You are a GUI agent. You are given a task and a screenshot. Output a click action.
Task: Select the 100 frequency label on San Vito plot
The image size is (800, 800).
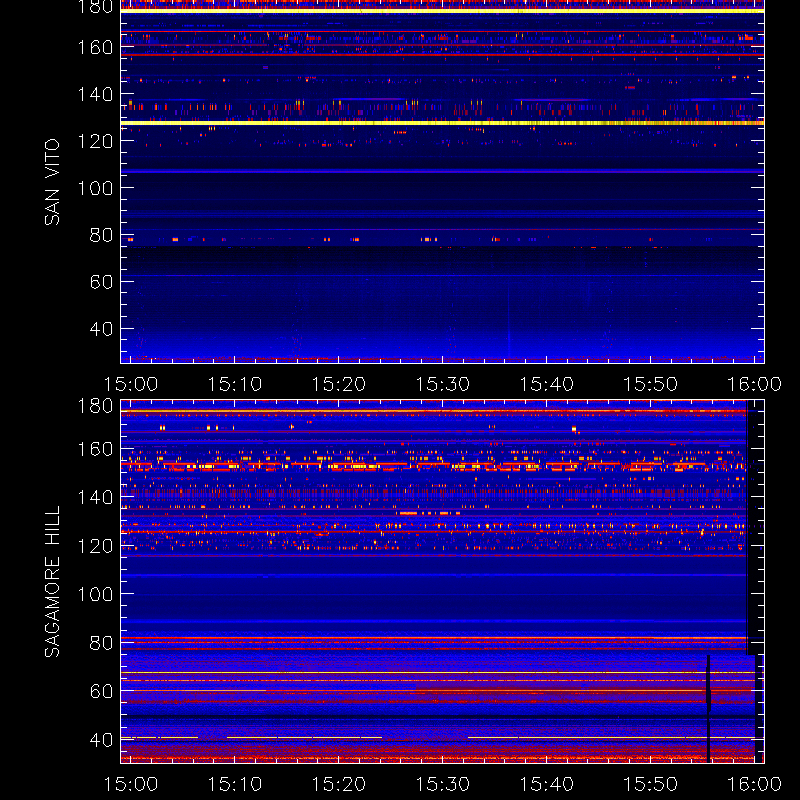click(95, 188)
